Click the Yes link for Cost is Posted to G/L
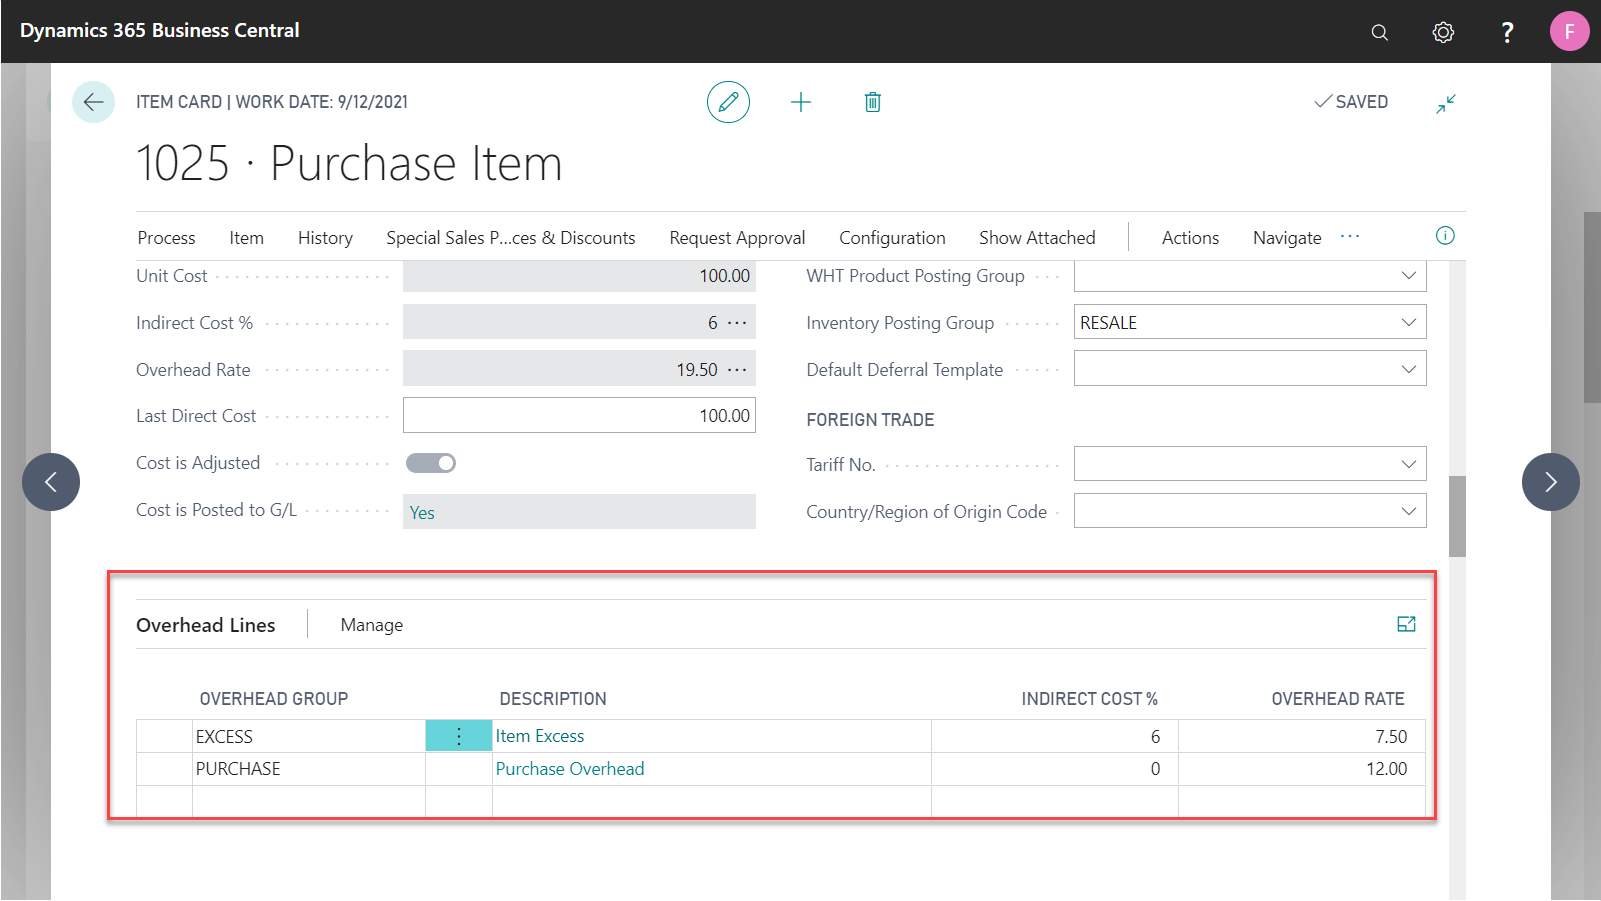 422,513
